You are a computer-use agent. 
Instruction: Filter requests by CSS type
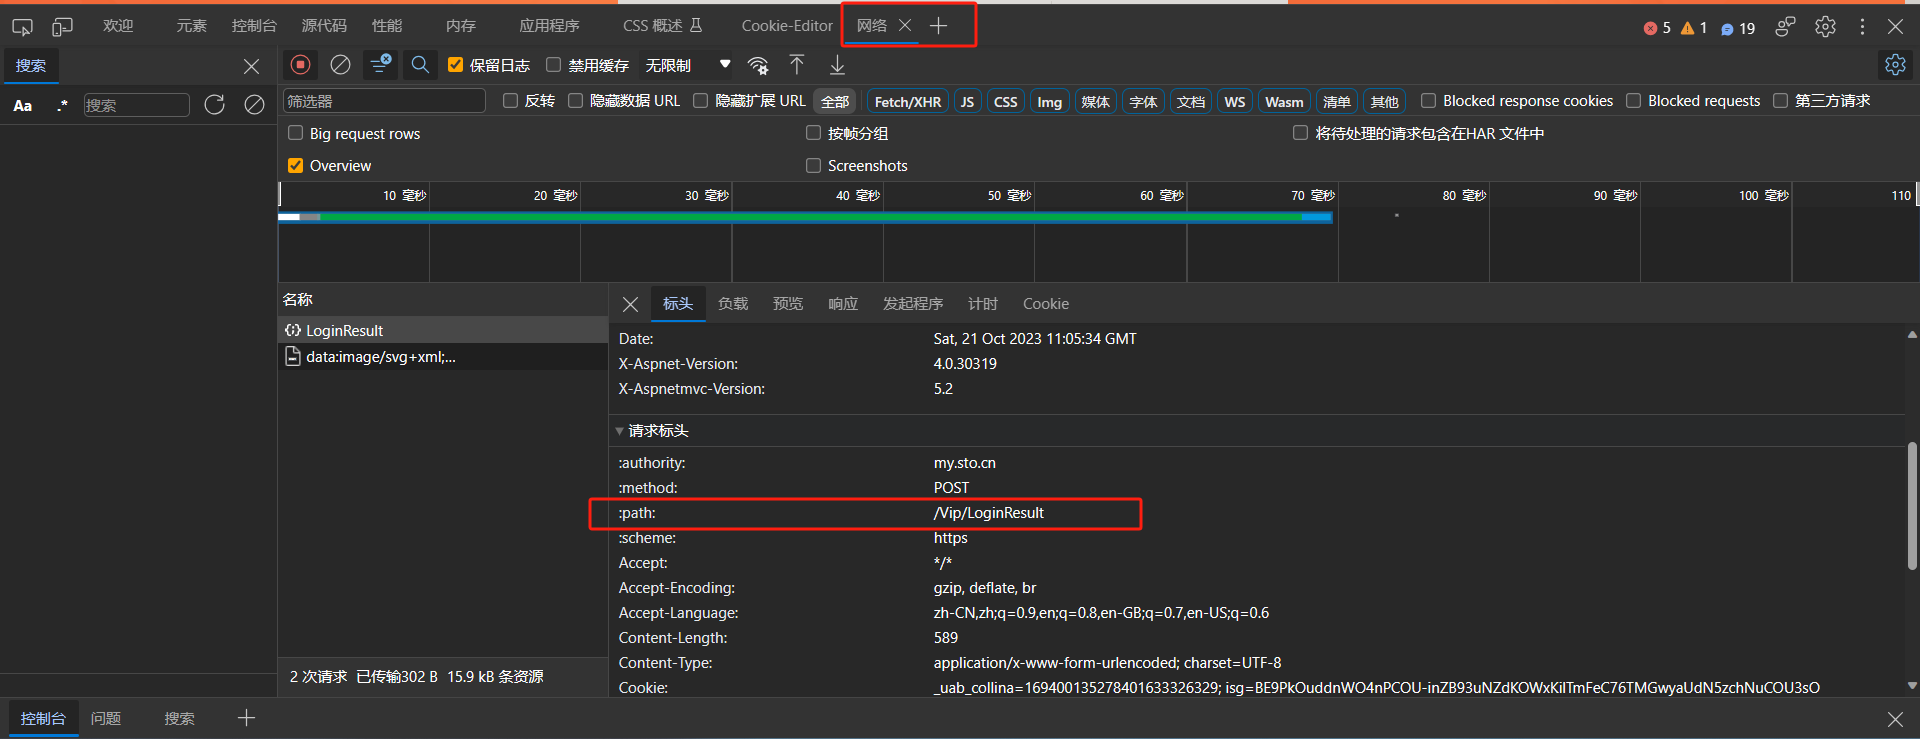click(x=1006, y=102)
